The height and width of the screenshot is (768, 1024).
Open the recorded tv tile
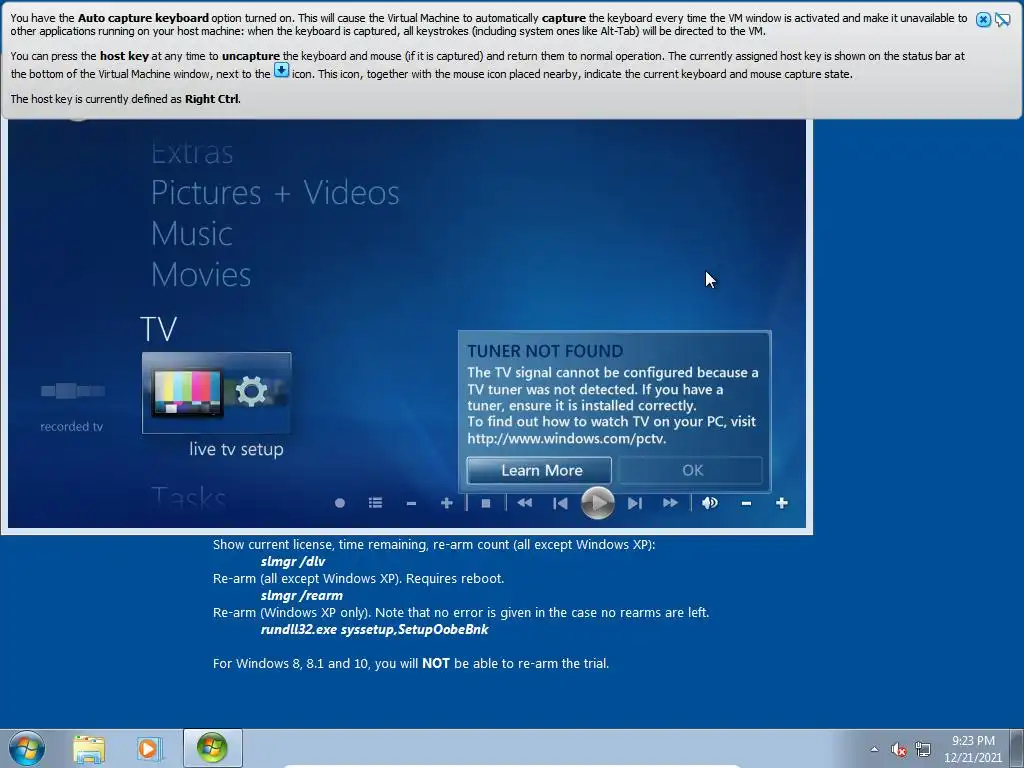coord(72,406)
